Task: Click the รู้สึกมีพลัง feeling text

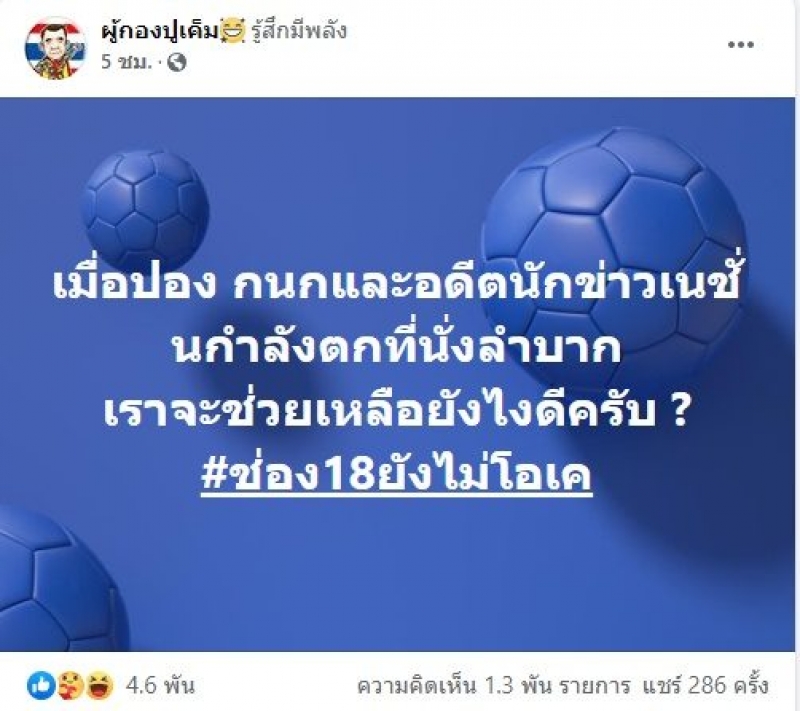Action: tap(300, 31)
